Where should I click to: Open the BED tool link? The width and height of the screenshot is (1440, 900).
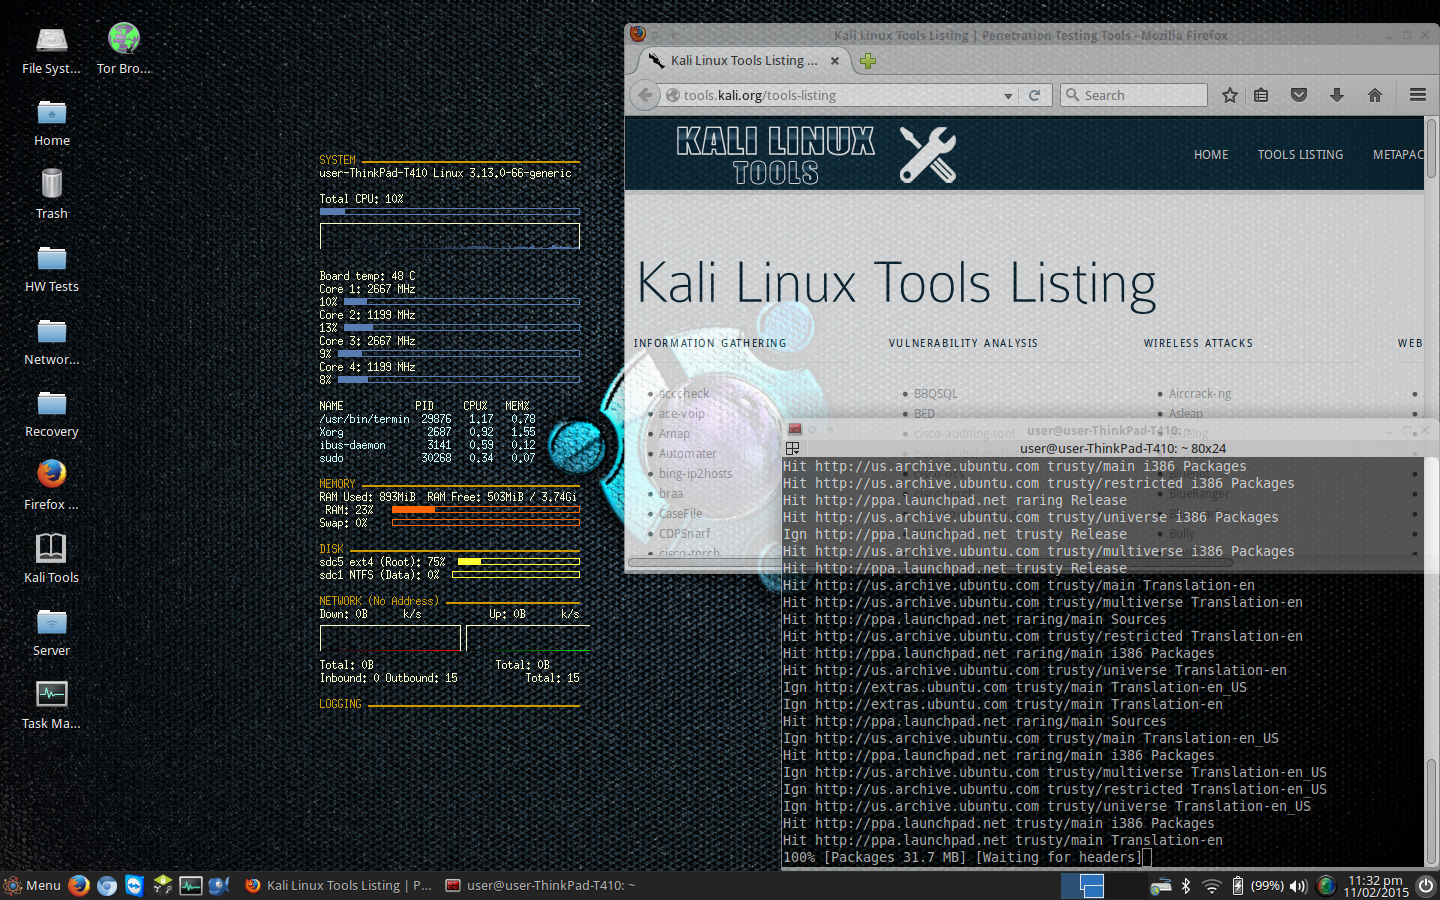coord(925,414)
